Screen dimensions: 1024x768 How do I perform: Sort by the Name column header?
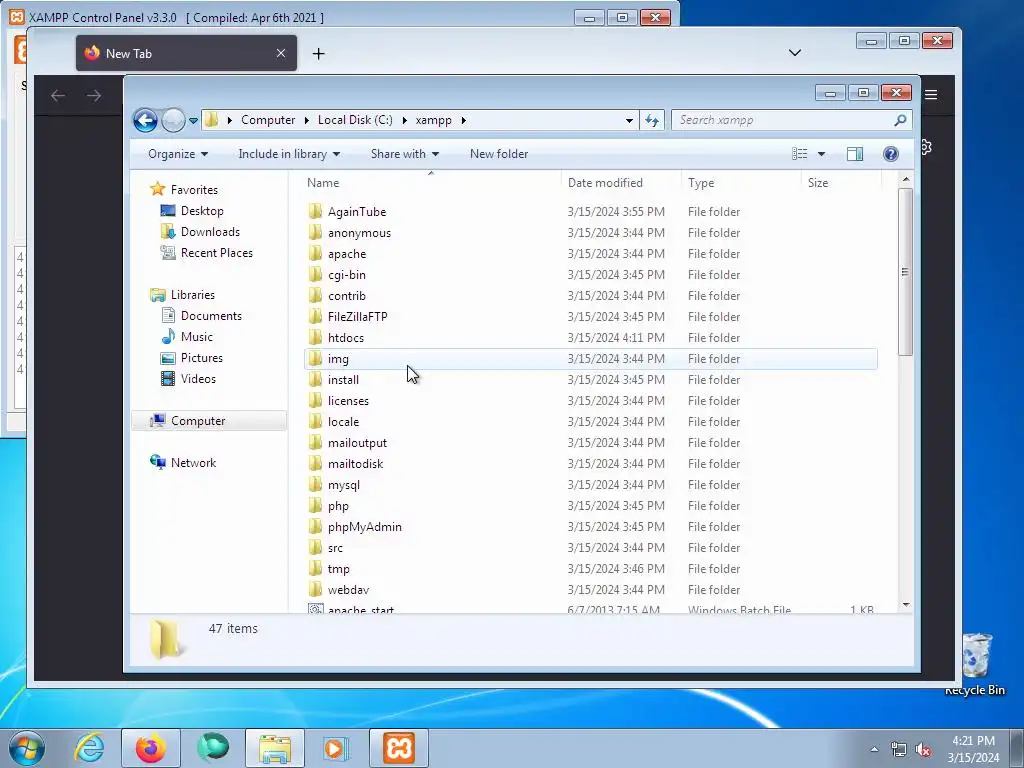(323, 183)
